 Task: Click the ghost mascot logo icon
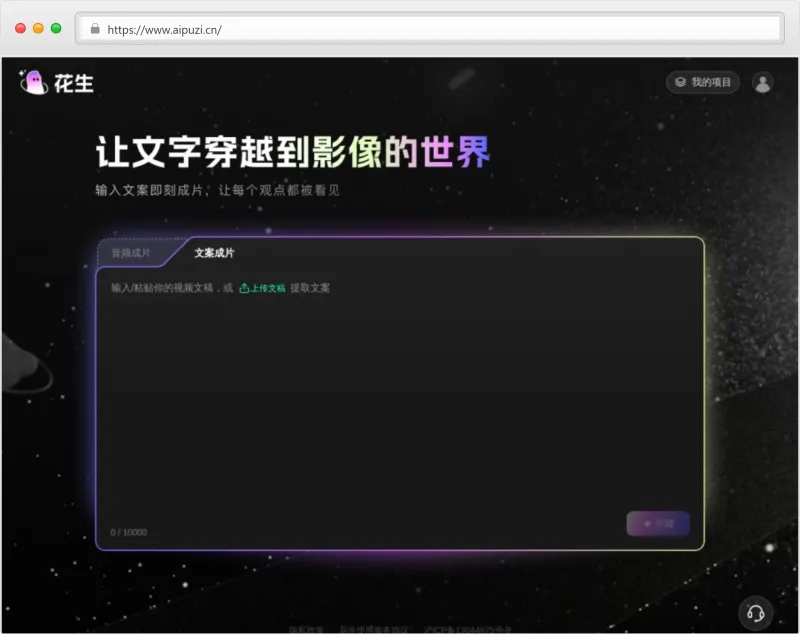(x=35, y=80)
